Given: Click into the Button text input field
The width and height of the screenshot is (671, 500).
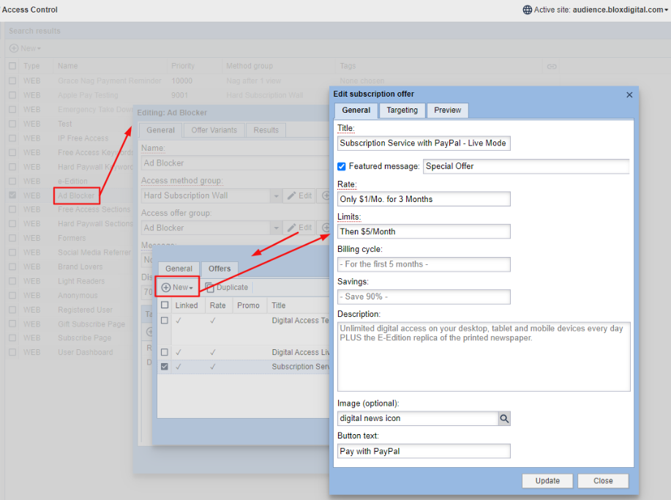Looking at the screenshot, I should tap(423, 451).
